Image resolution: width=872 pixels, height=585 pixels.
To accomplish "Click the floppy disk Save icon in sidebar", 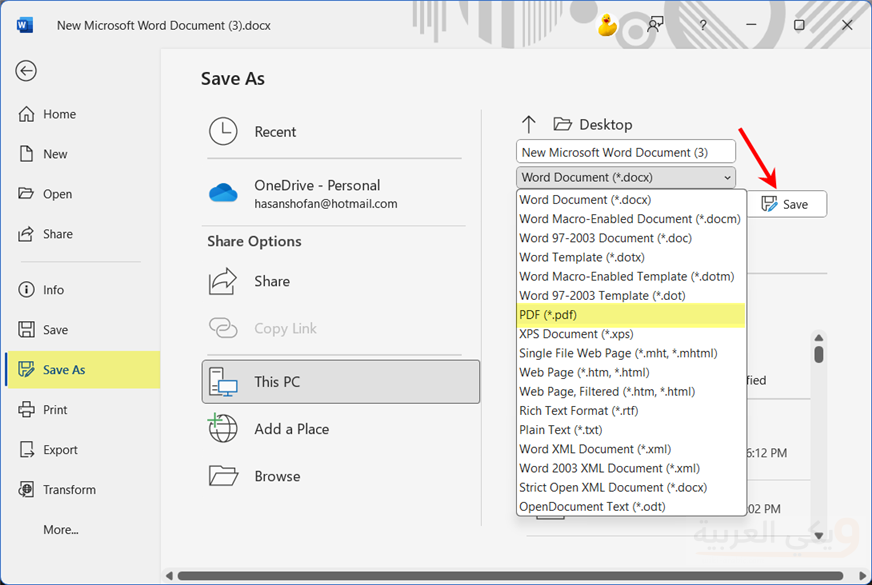I will tap(26, 329).
